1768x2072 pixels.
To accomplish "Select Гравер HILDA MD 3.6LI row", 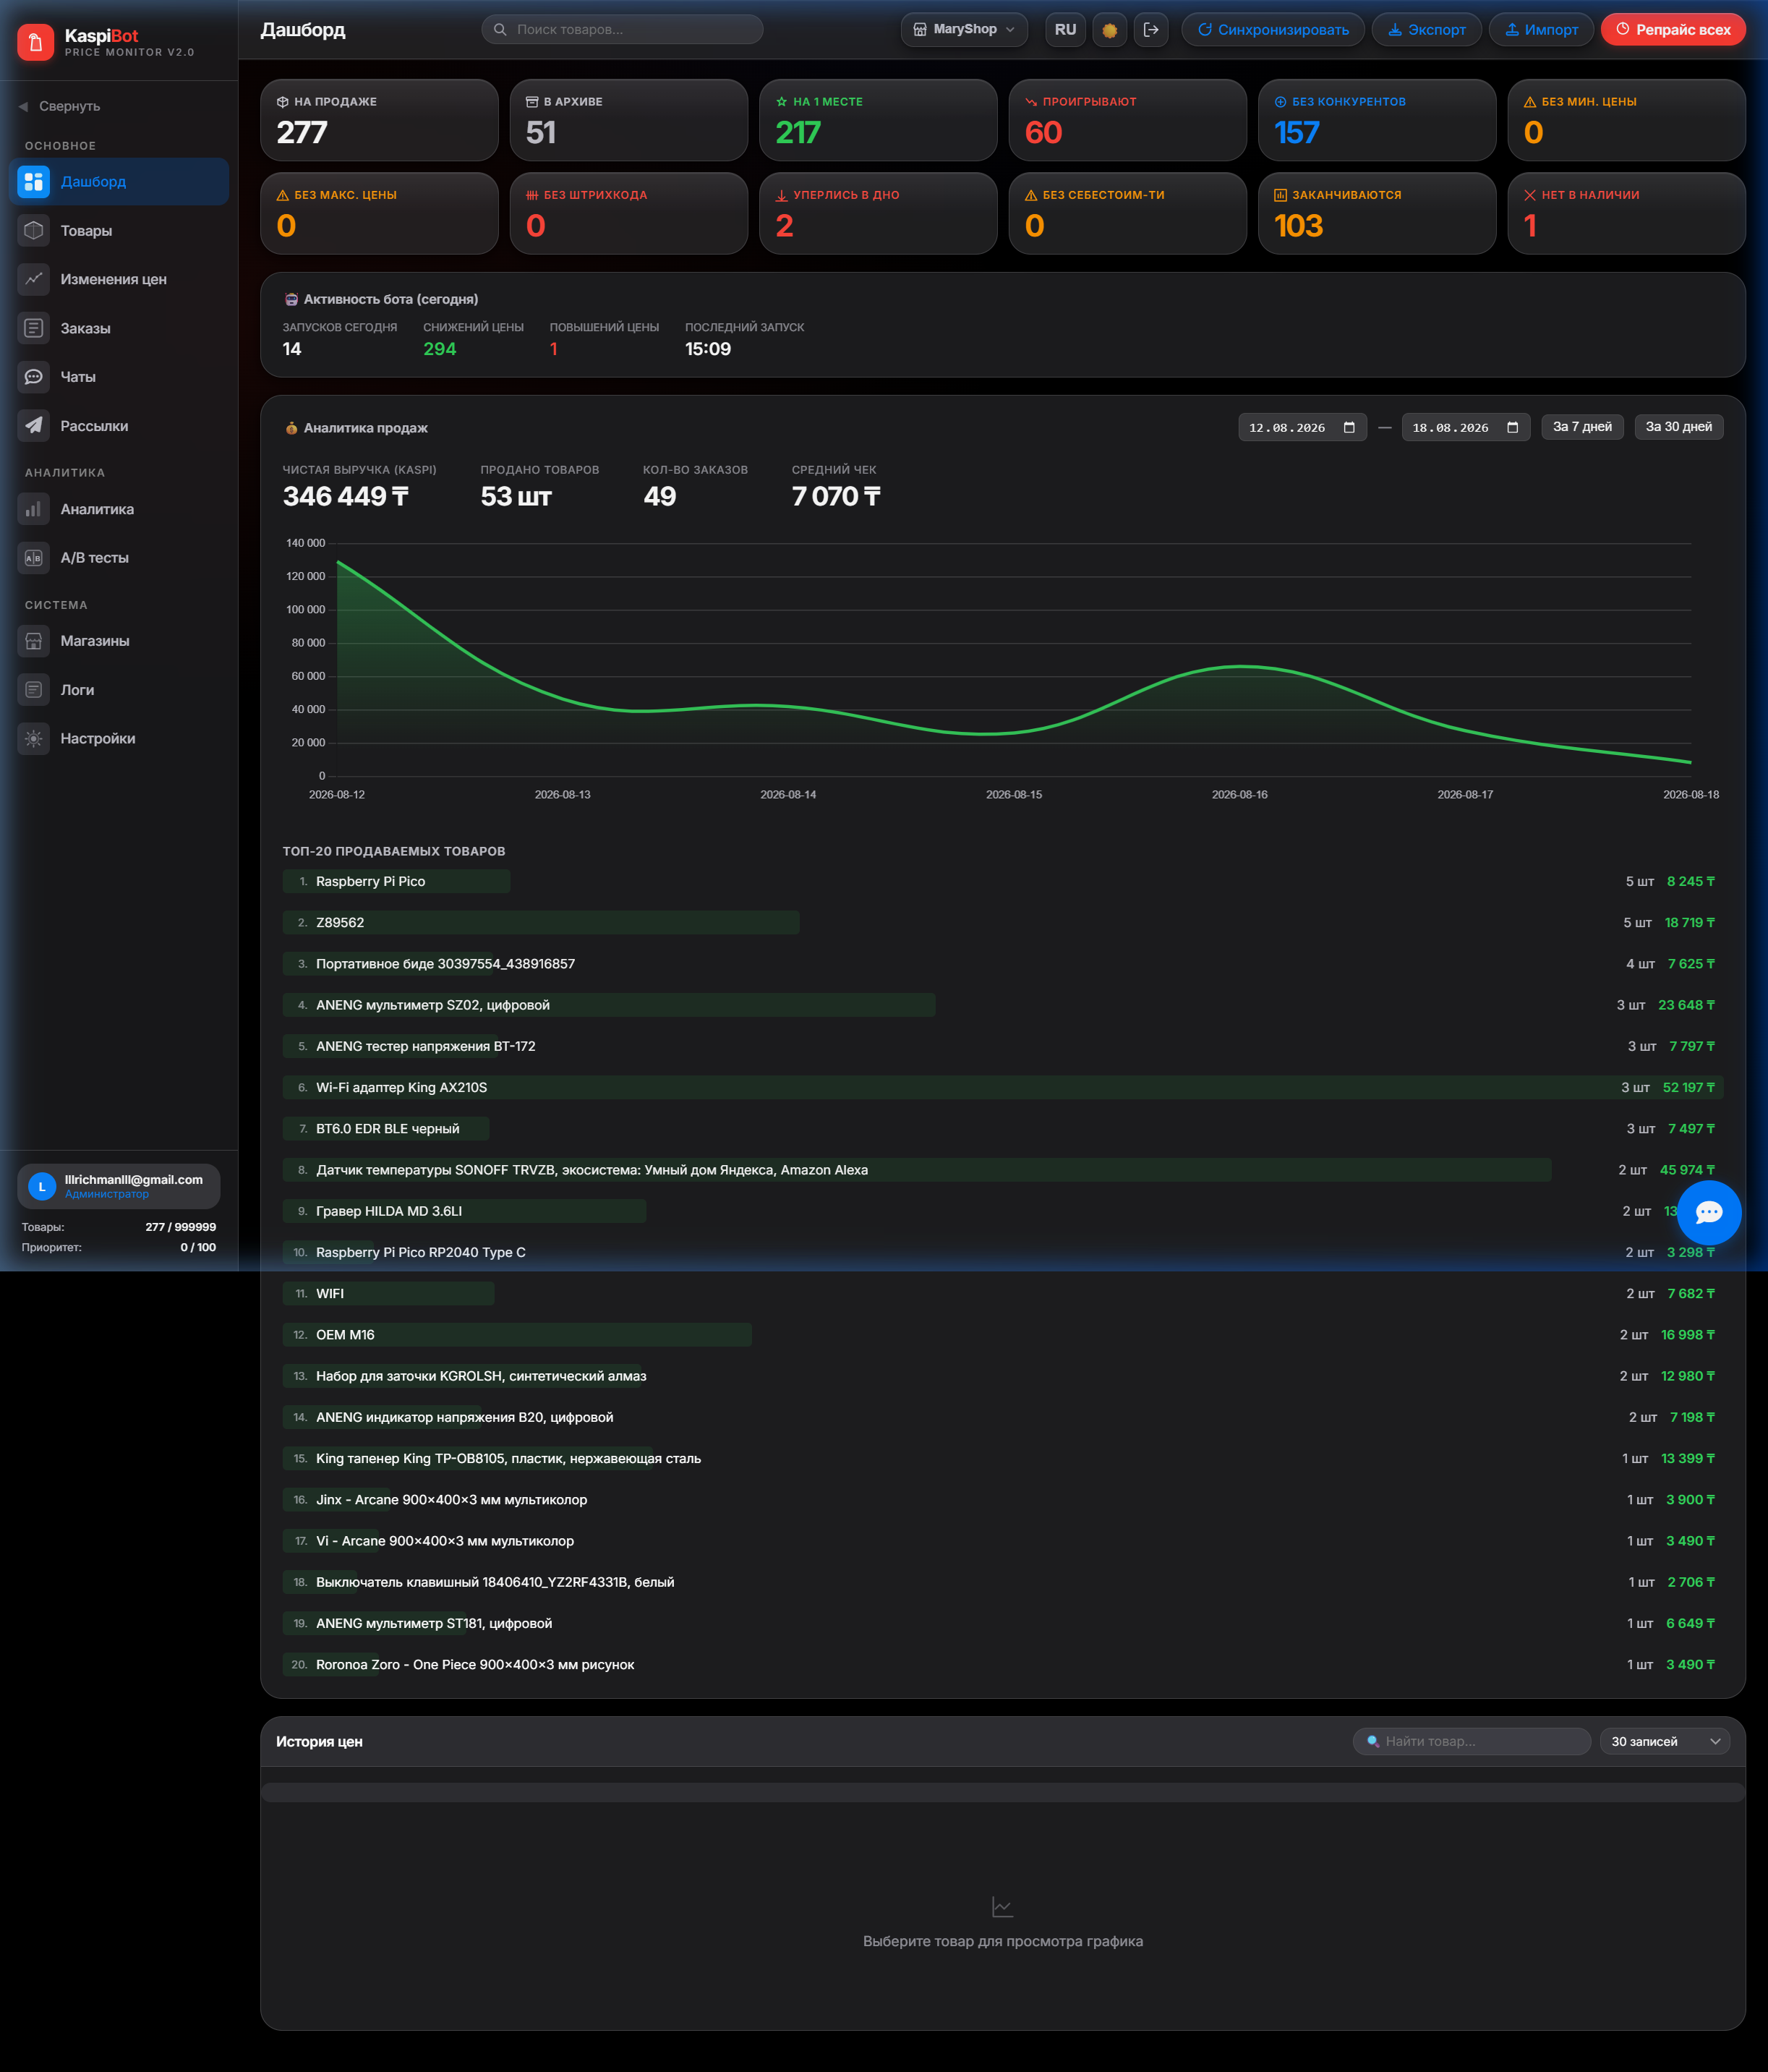I will point(1002,1211).
